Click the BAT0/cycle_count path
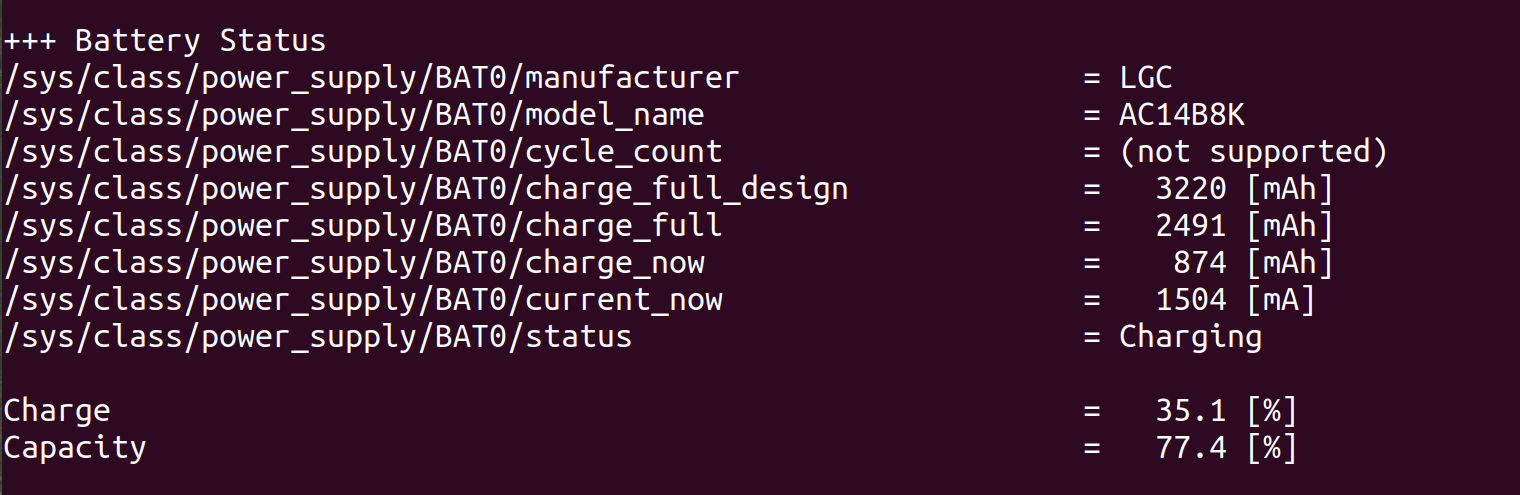 pos(363,152)
